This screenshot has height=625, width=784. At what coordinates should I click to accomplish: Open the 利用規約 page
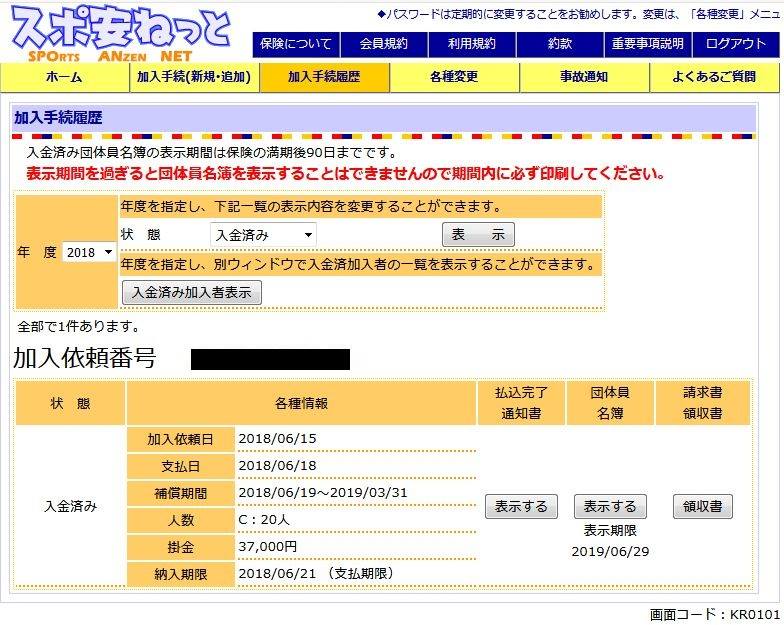[x=472, y=44]
